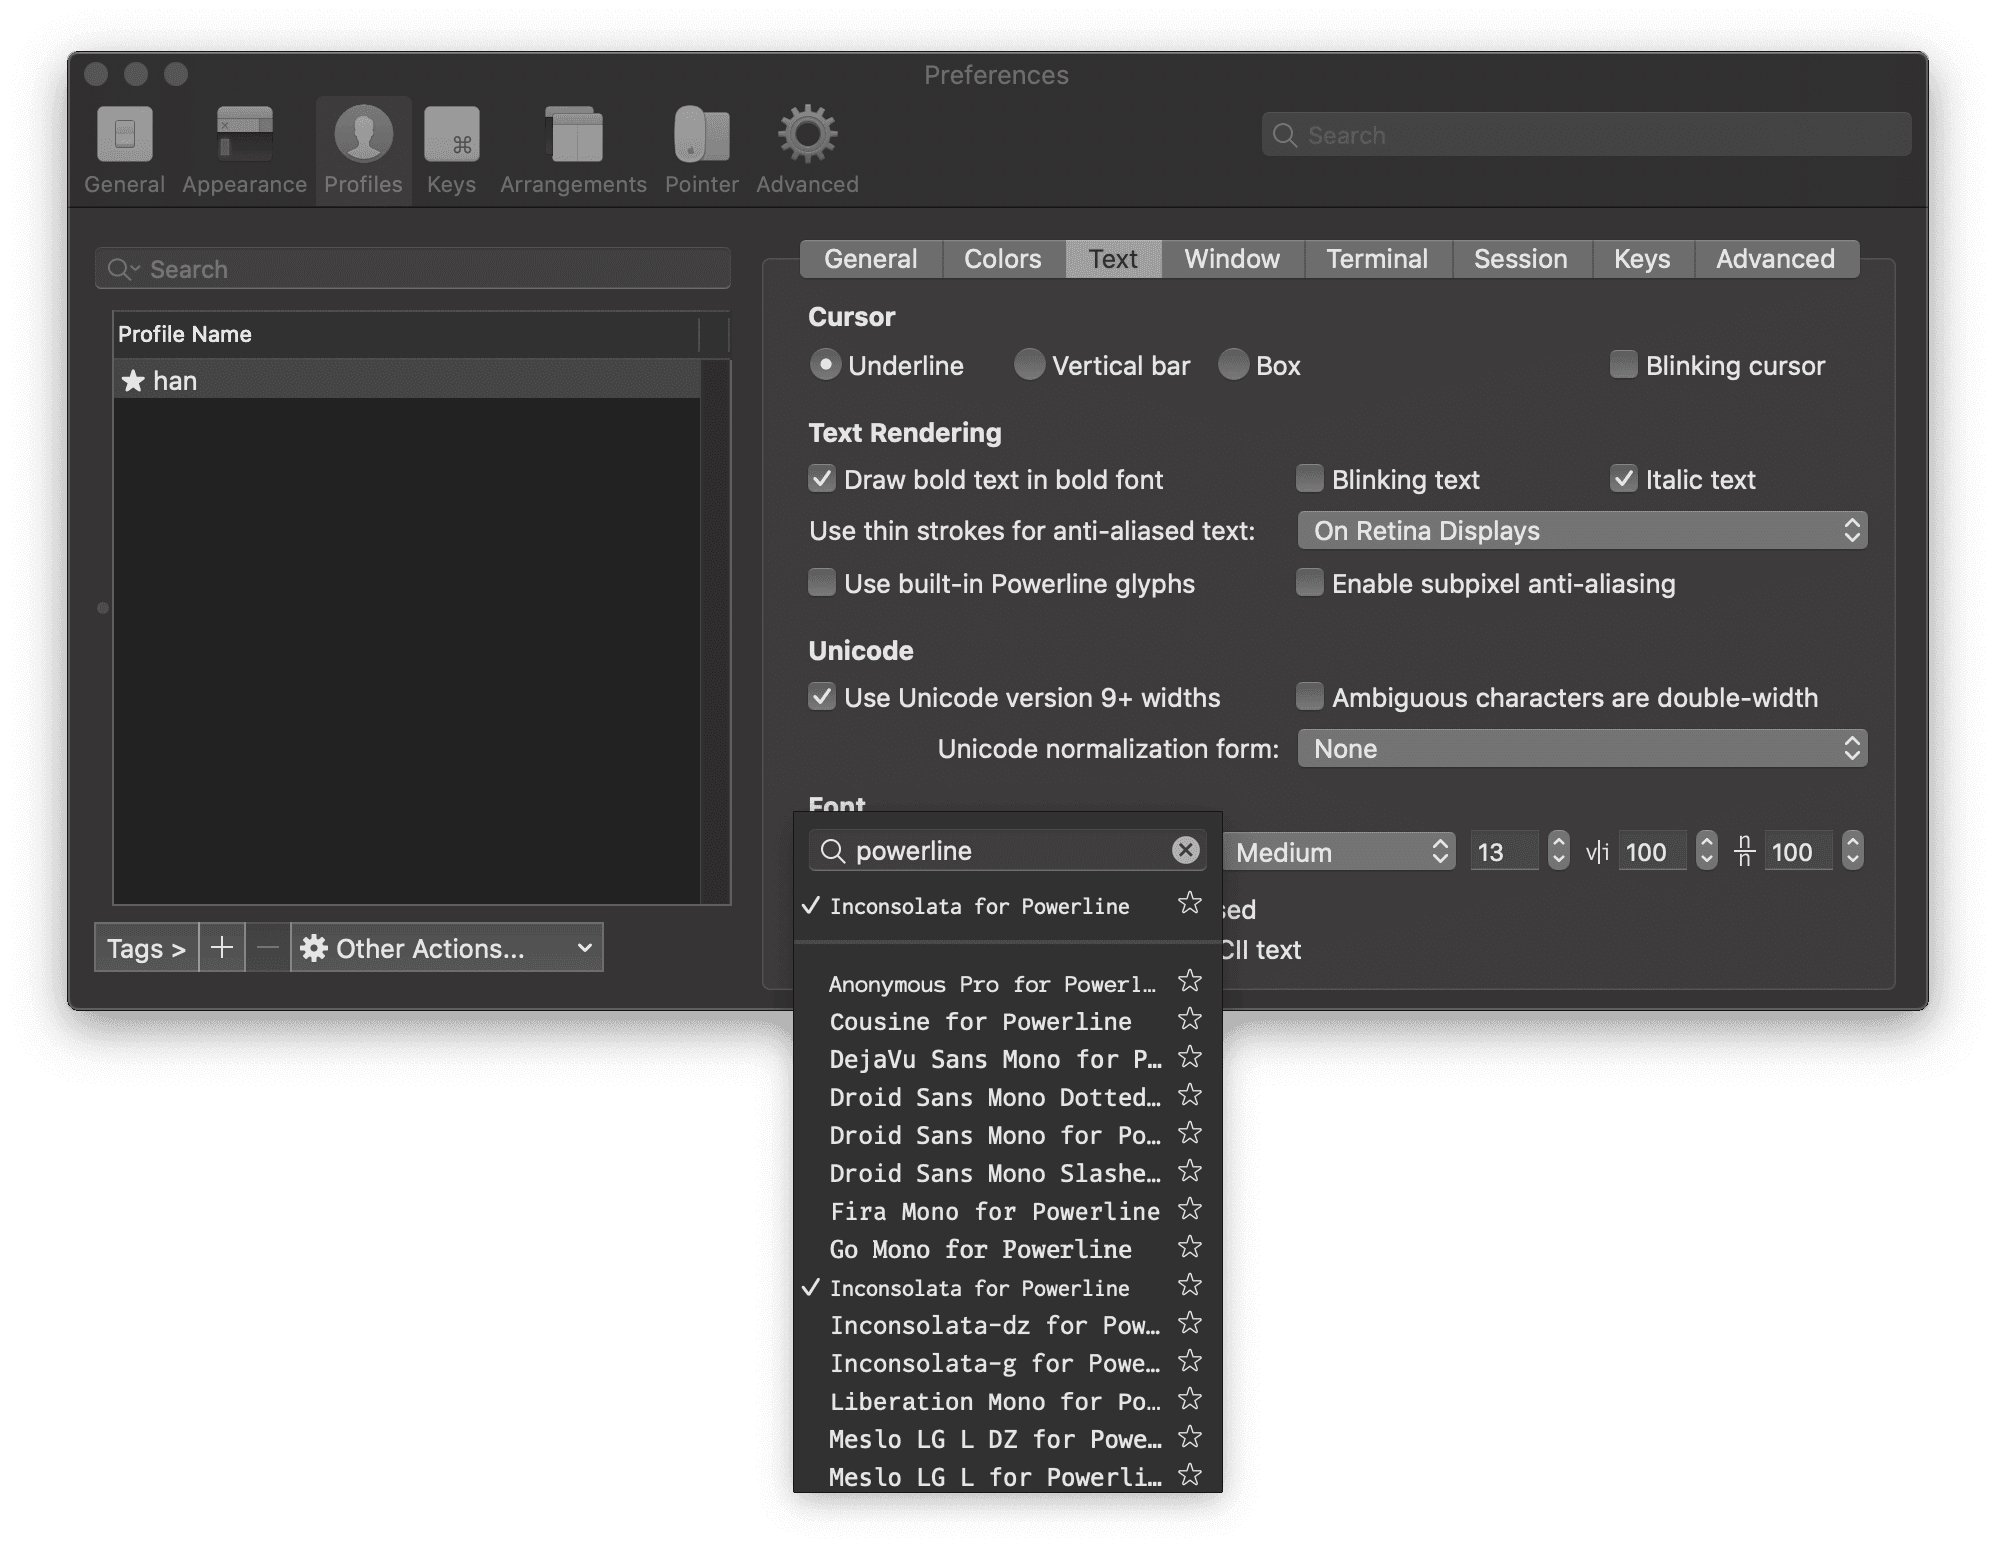Screen dimensions: 1996x1546
Task: Remove the profile with the minus button
Action: point(267,947)
